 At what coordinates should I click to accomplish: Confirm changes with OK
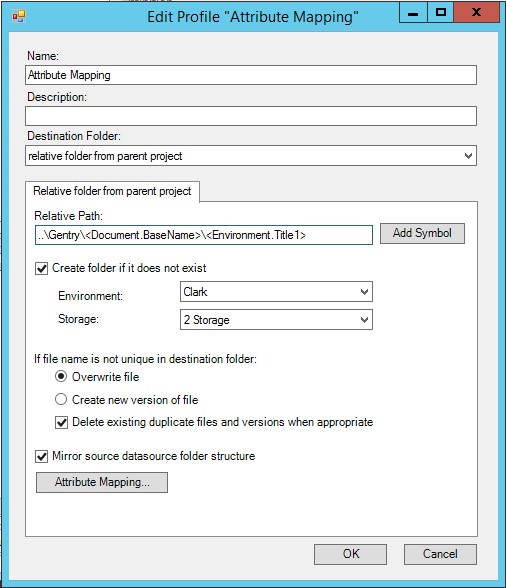pos(350,554)
